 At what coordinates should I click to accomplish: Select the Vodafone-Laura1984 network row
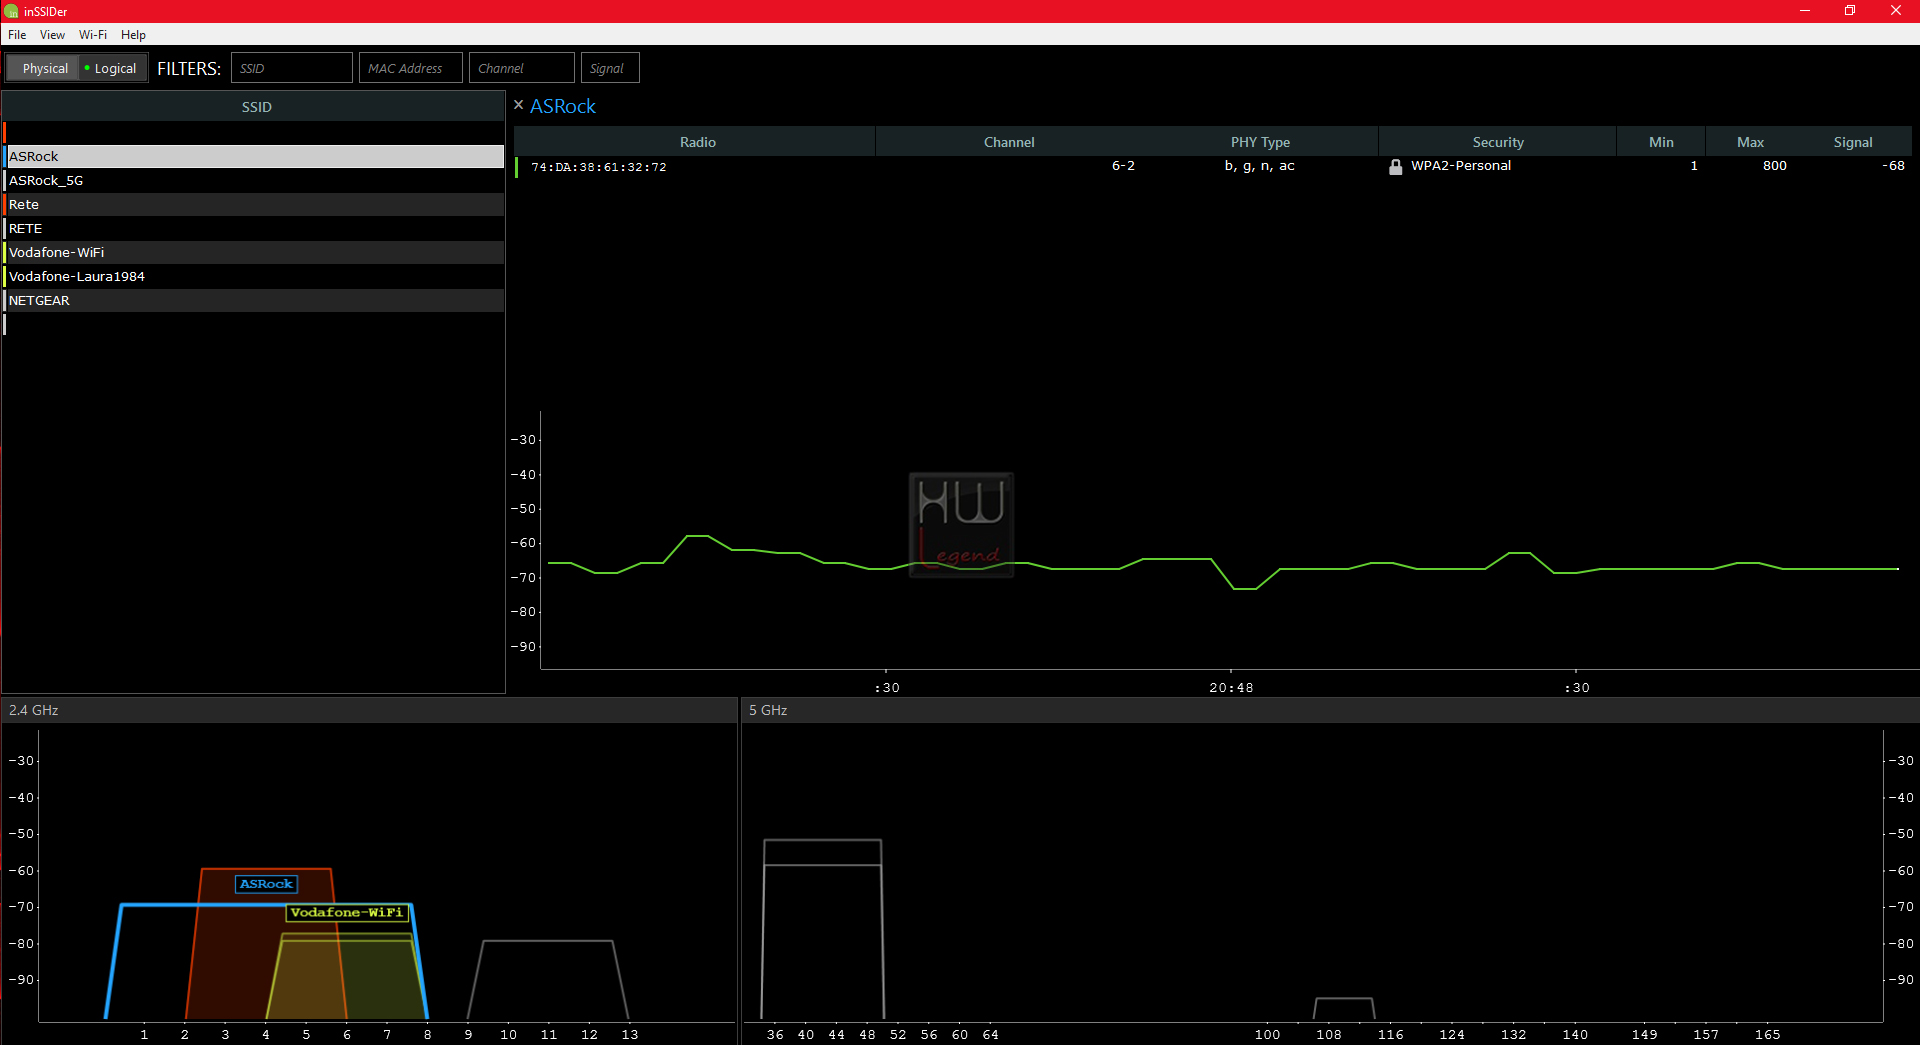(255, 276)
